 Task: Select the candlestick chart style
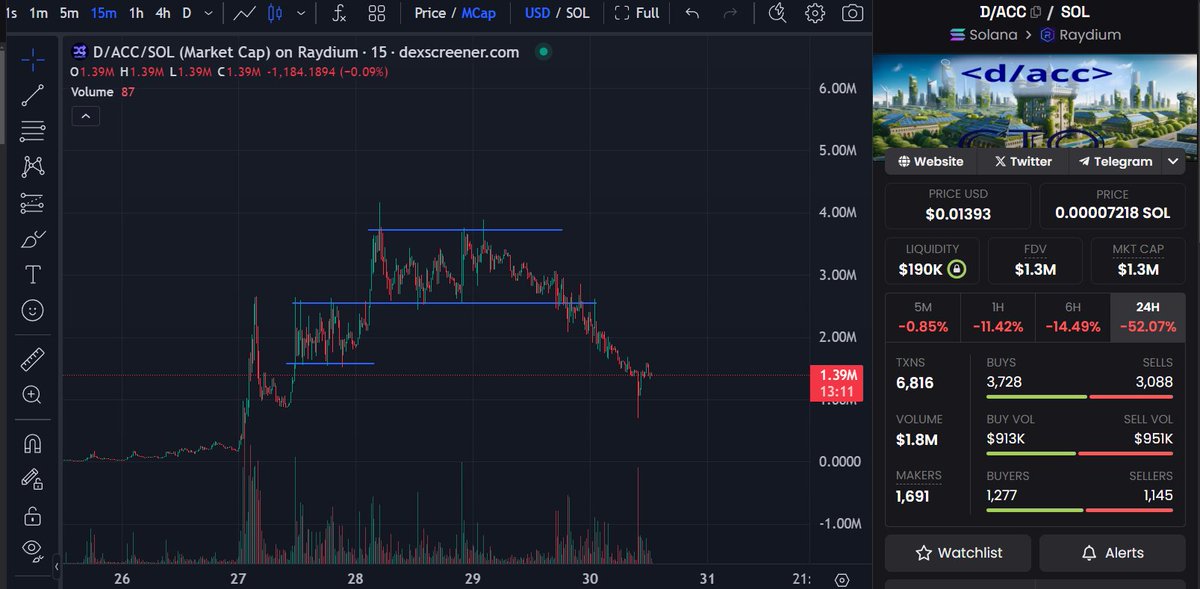pyautogui.click(x=277, y=13)
